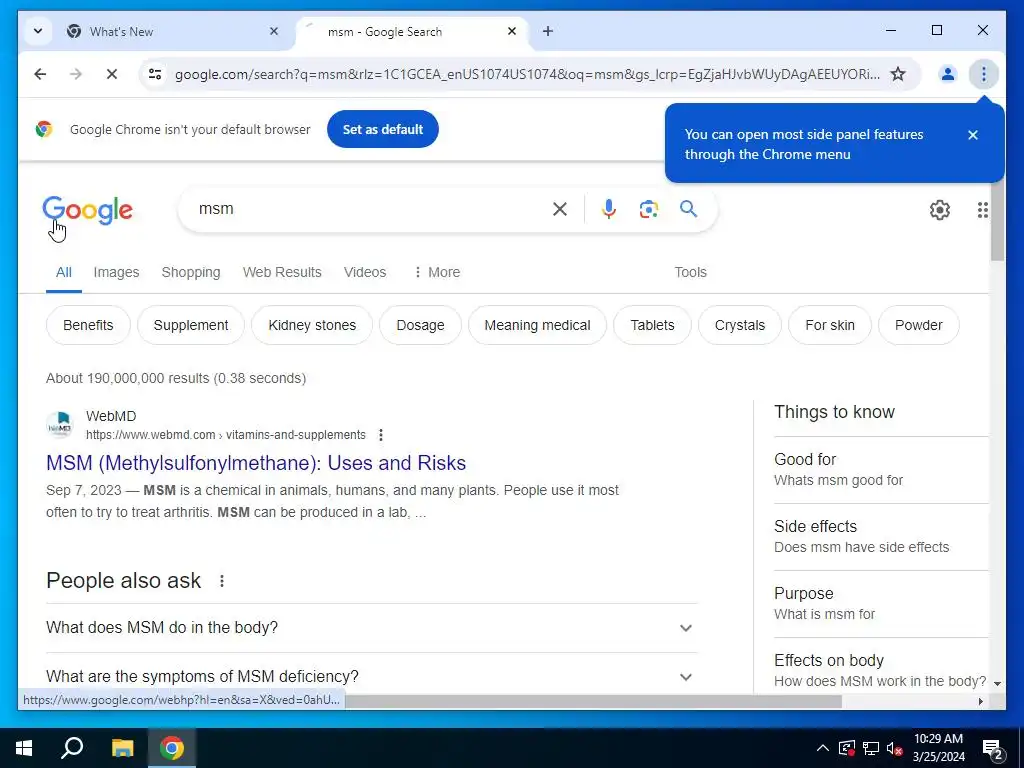
Task: Open Google quick settings gear
Action: click(x=940, y=210)
